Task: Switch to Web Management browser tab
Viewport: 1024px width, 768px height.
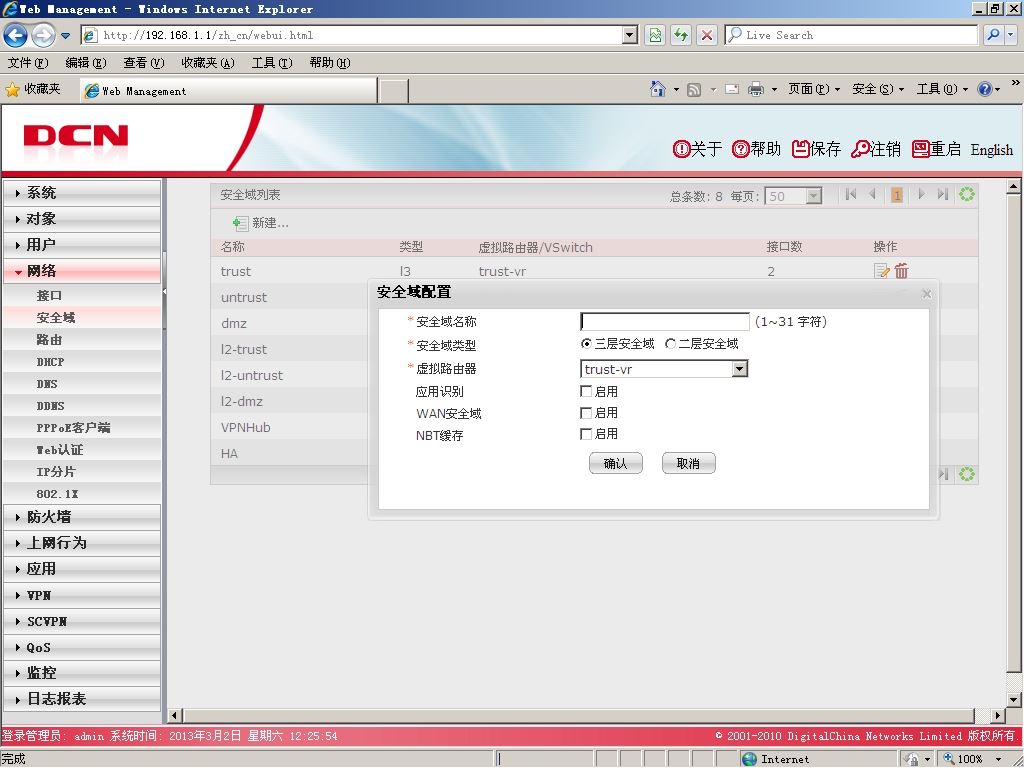Action: pyautogui.click(x=229, y=91)
